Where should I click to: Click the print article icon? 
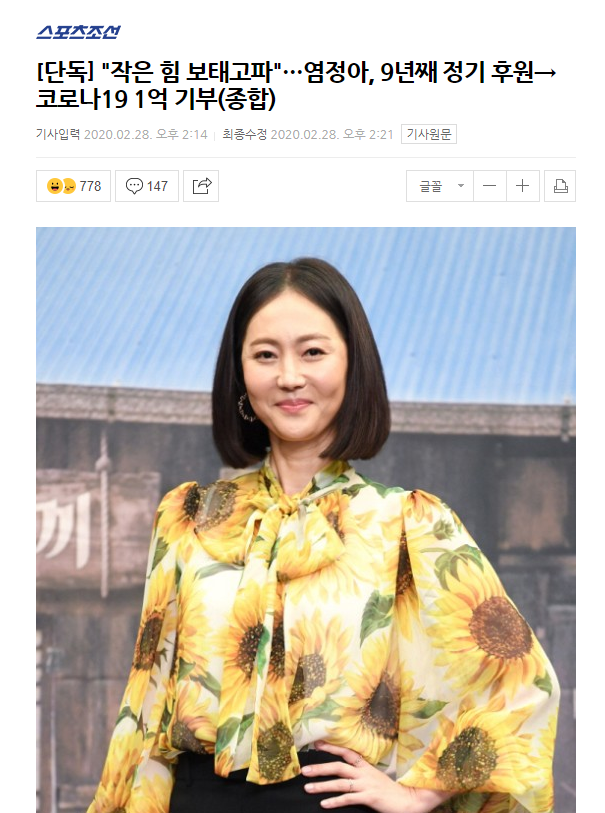(560, 186)
